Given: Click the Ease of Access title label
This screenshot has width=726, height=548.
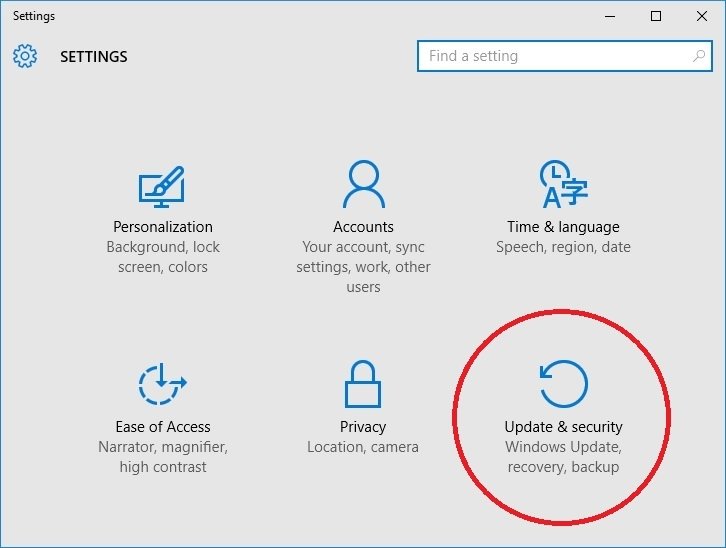Looking at the screenshot, I should point(163,427).
